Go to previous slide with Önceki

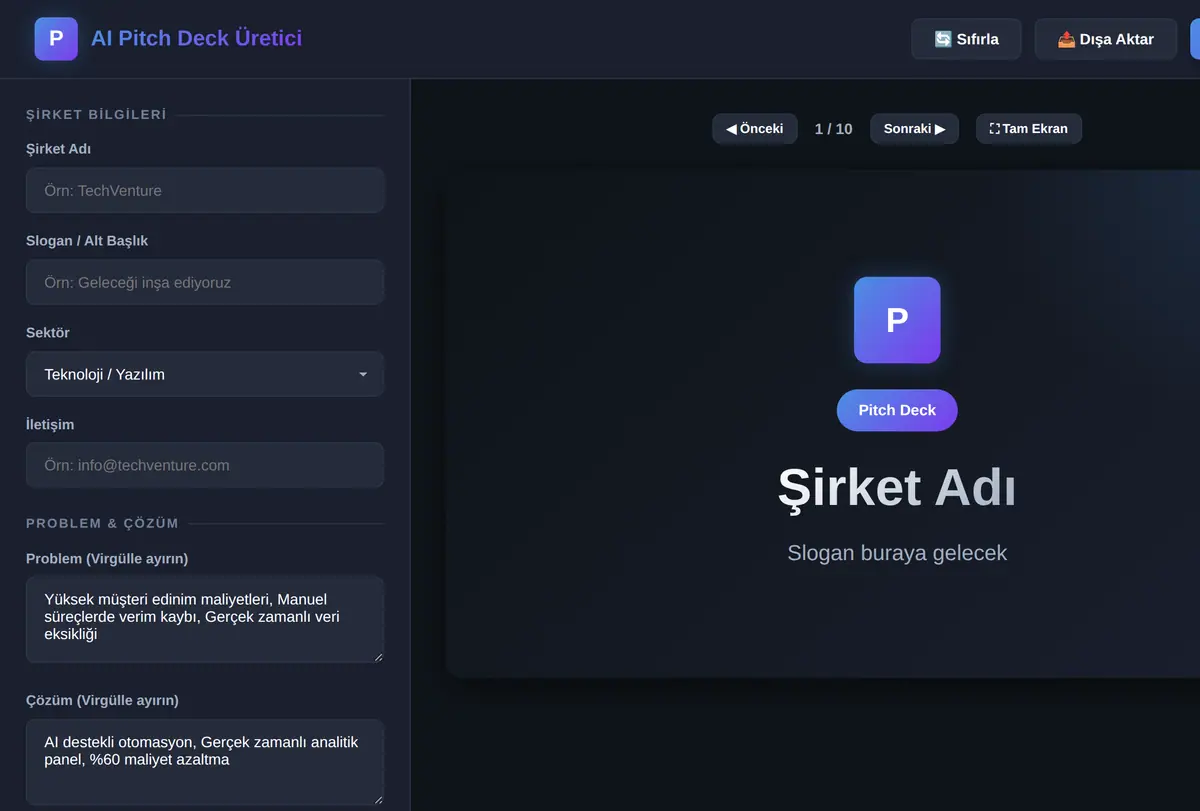point(754,129)
